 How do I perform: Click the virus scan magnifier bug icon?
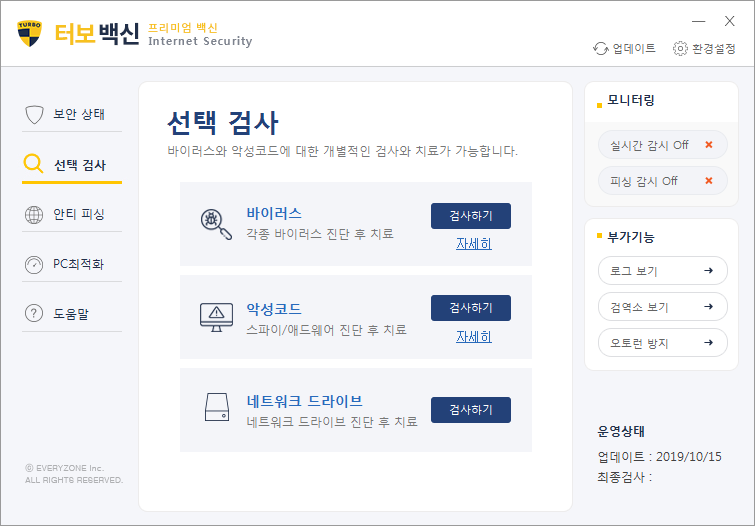coord(216,223)
